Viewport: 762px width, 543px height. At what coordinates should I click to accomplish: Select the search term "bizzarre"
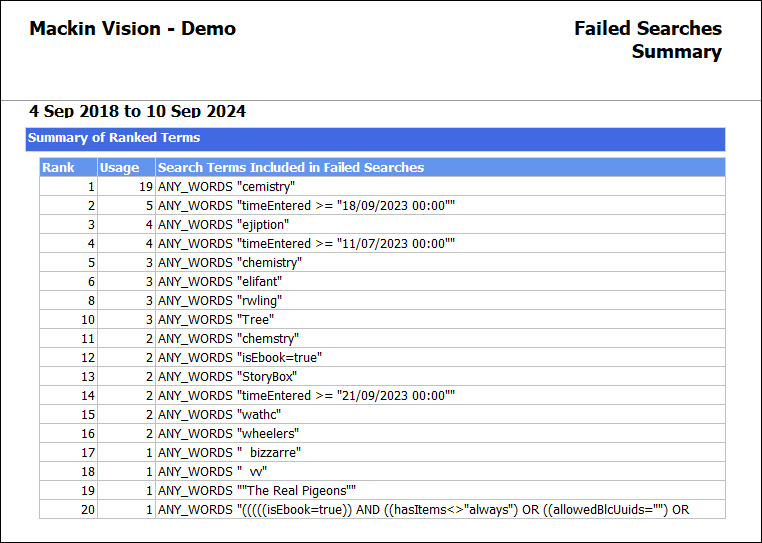[229, 452]
